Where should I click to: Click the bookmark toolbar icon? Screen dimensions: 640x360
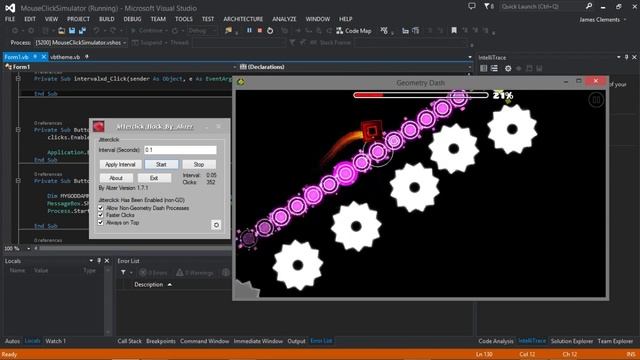pyautogui.click(x=454, y=31)
